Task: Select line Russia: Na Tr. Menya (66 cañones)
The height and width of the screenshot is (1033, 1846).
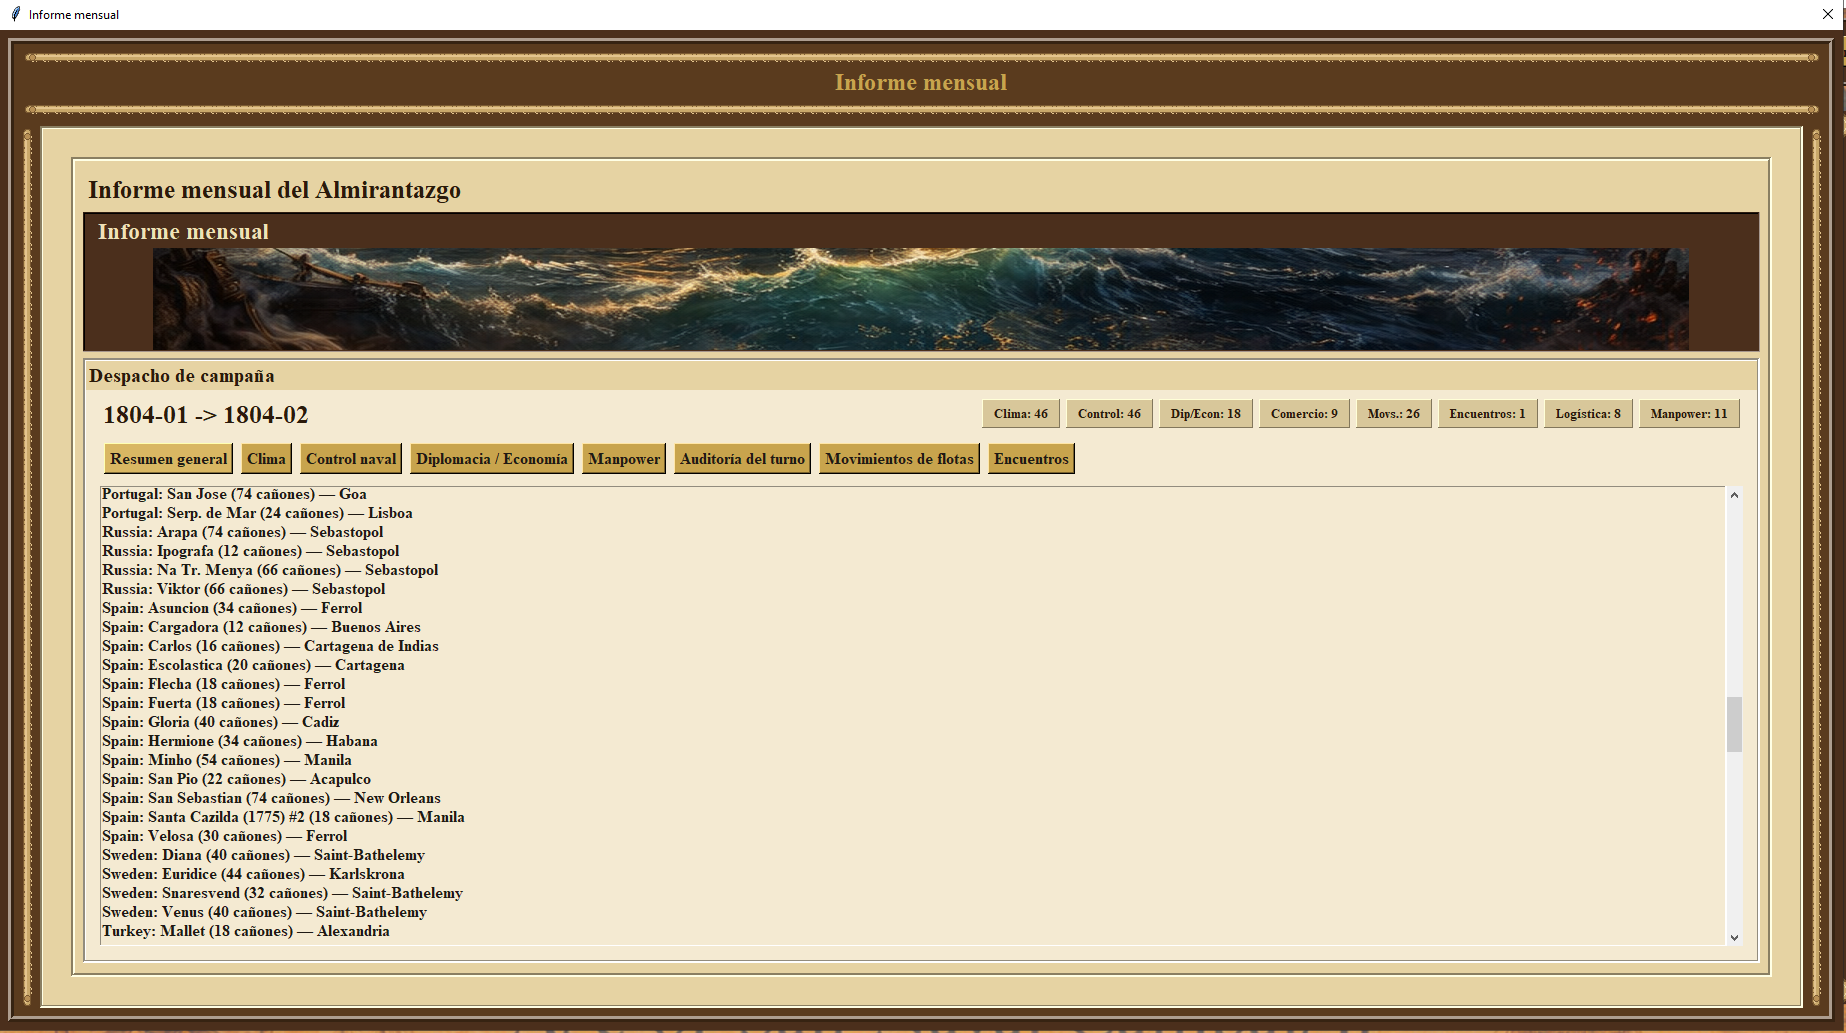Action: [x=270, y=570]
